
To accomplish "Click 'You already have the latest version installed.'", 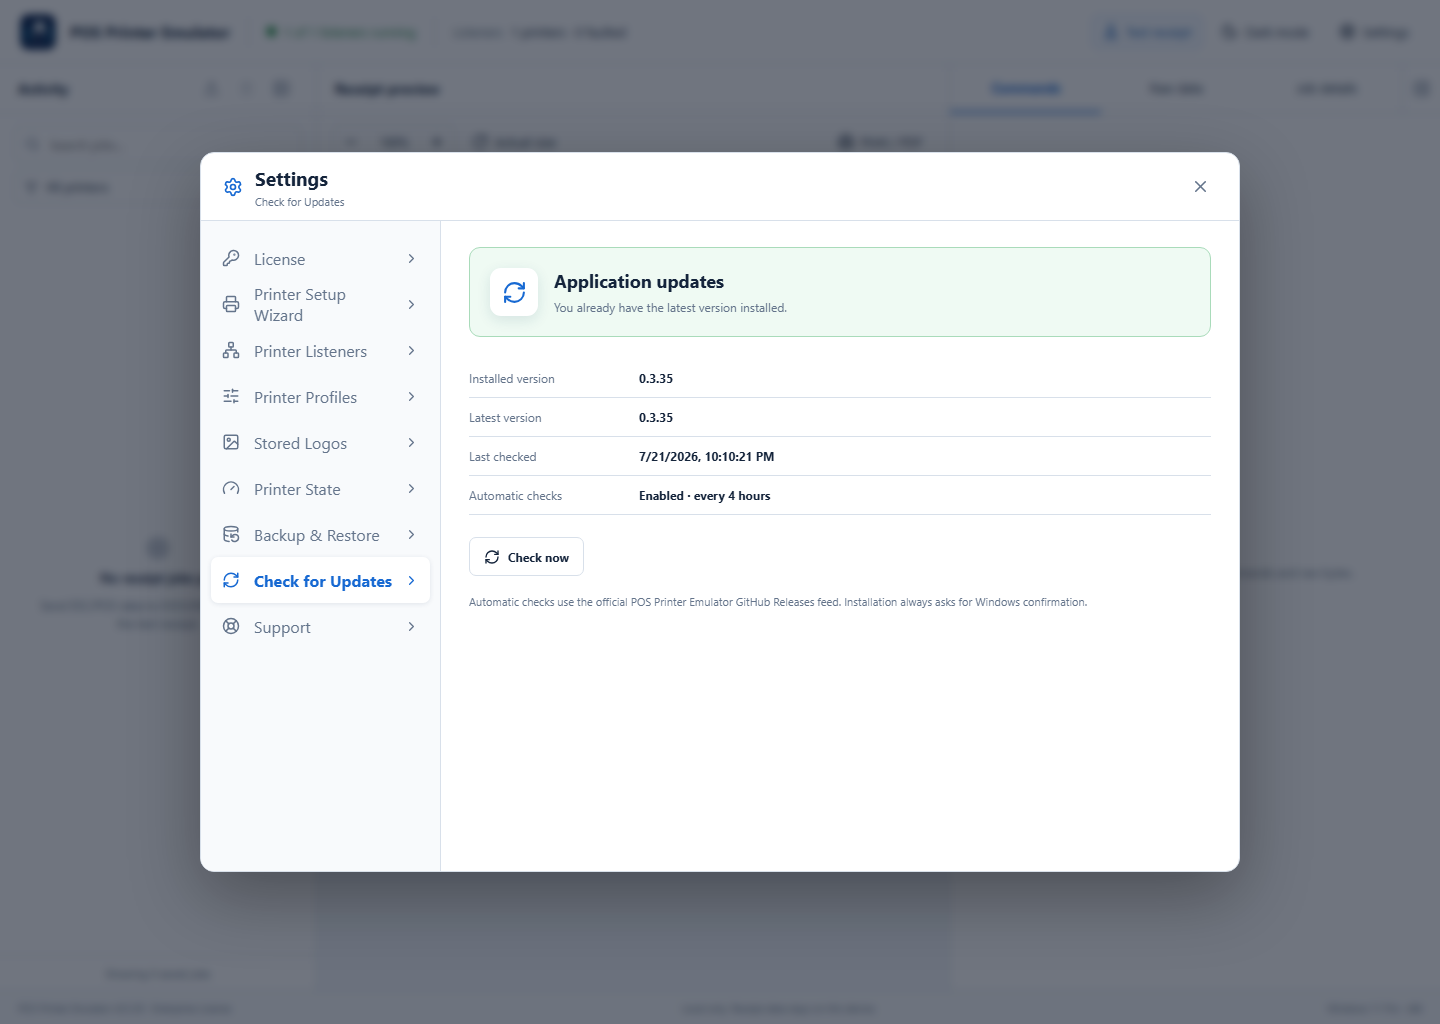I will (x=670, y=308).
